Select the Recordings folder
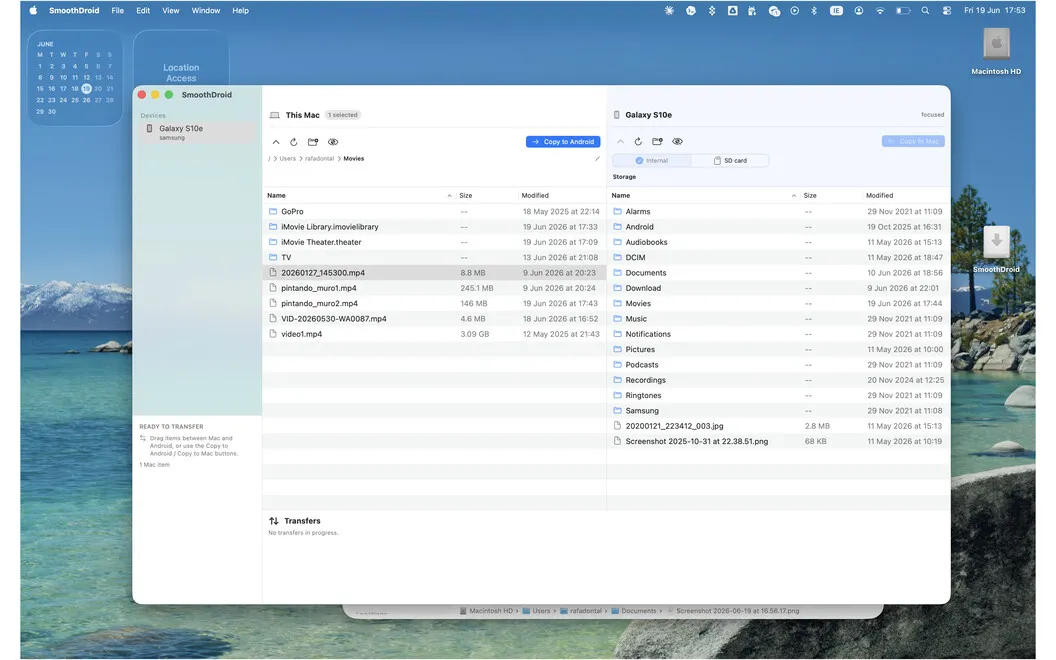1056x660 pixels. click(x=779, y=380)
